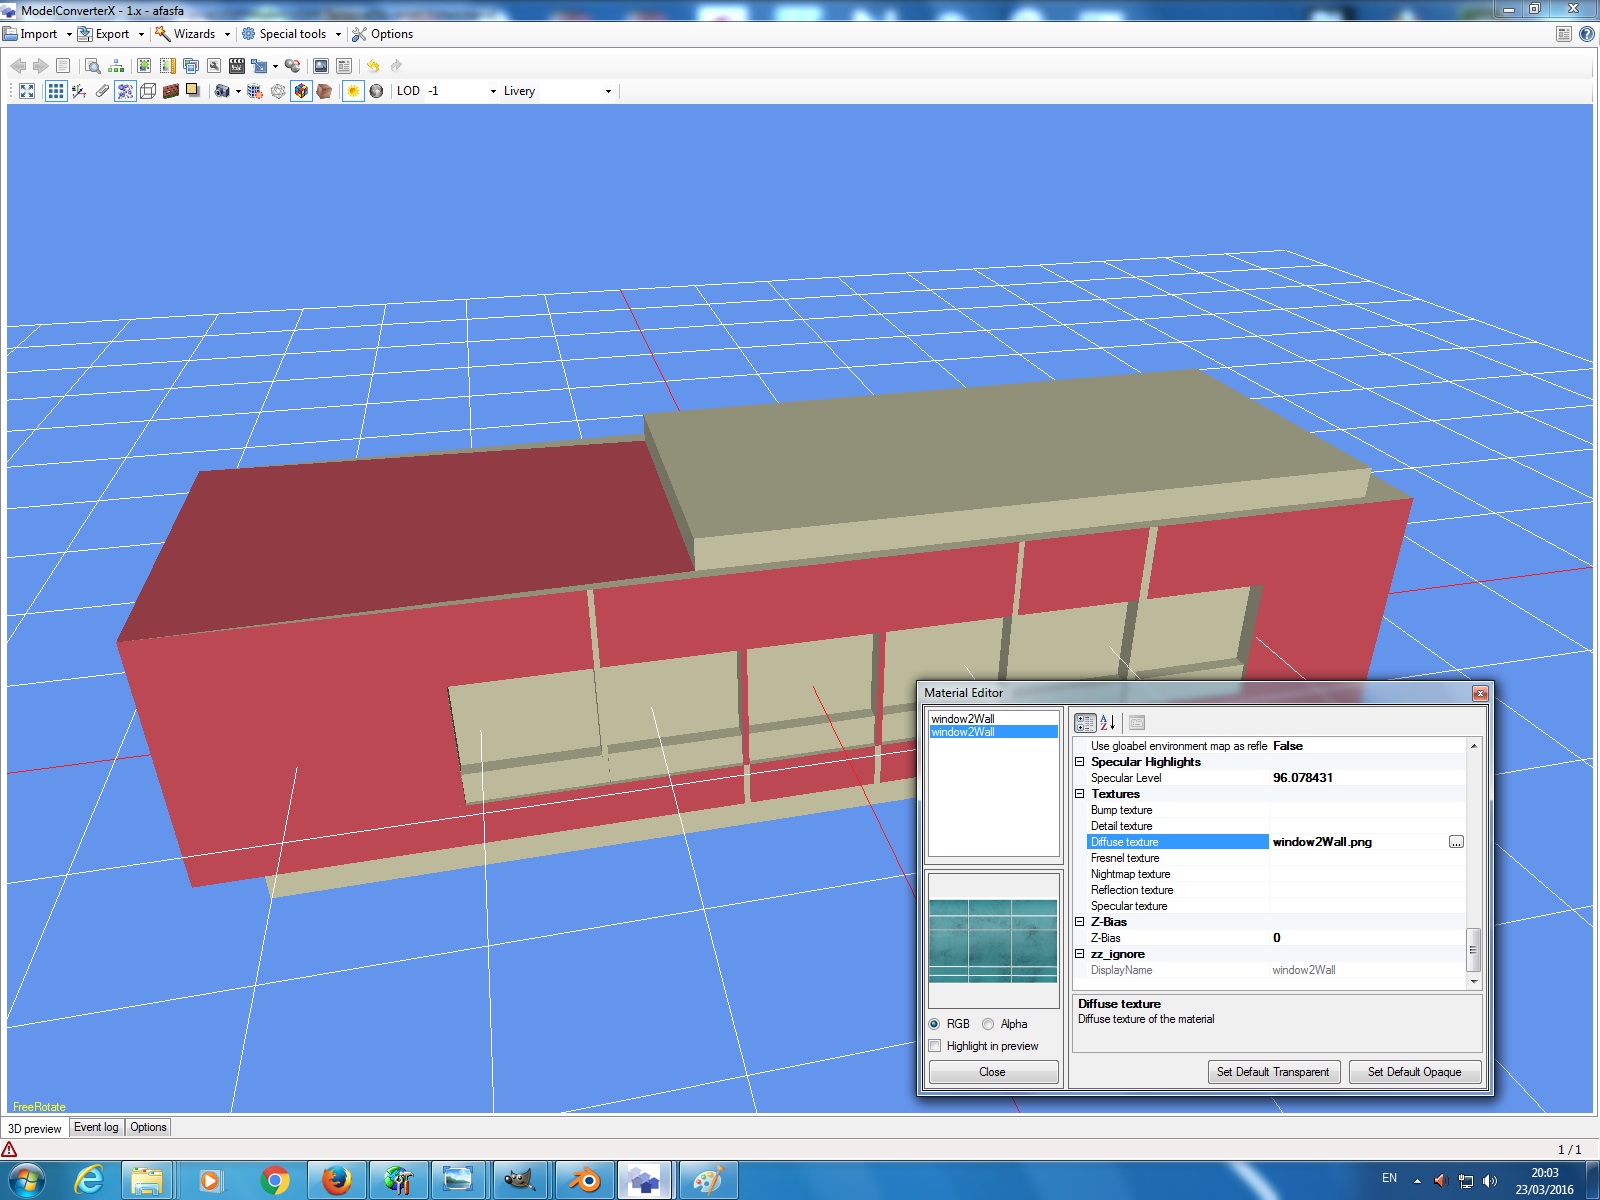Click the wireframe cube icon
The width and height of the screenshot is (1600, 1200).
pyautogui.click(x=148, y=91)
